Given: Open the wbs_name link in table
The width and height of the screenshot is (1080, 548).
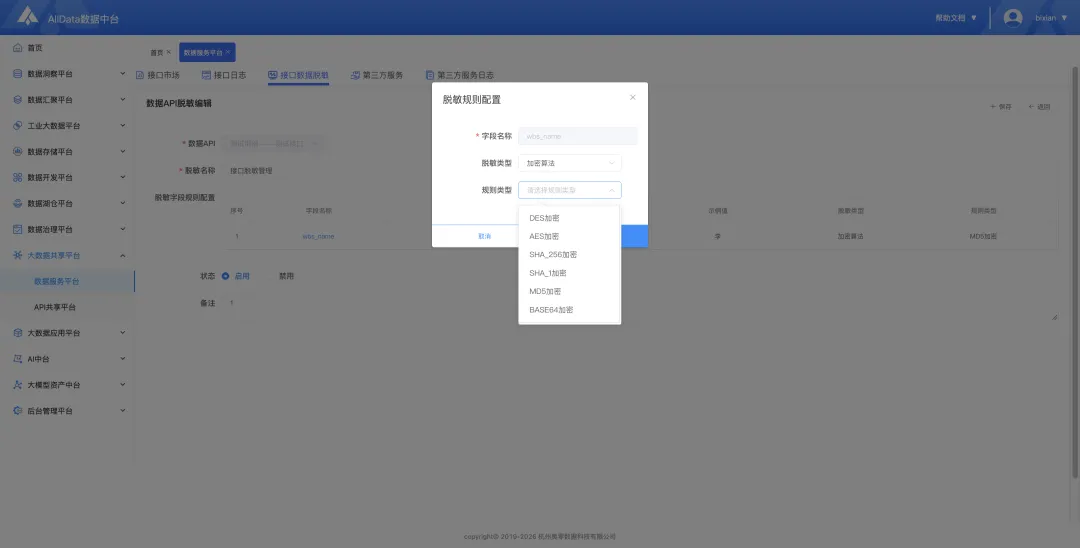Looking at the screenshot, I should click(x=318, y=236).
